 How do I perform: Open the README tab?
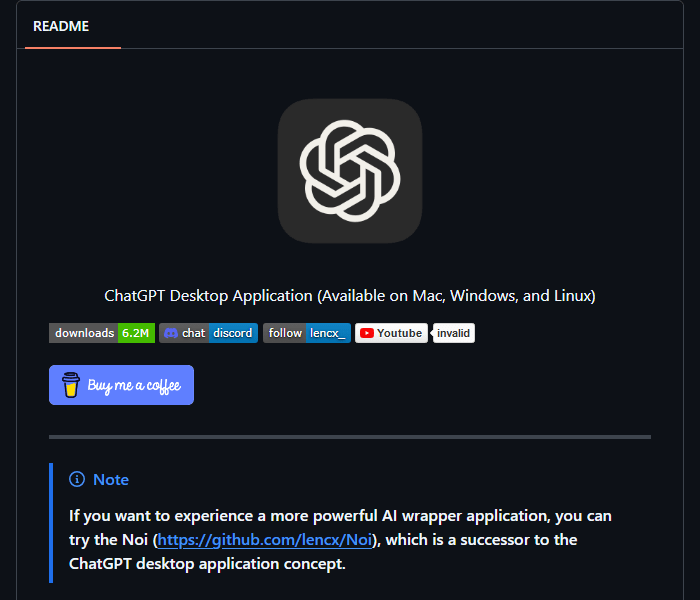[x=61, y=26]
